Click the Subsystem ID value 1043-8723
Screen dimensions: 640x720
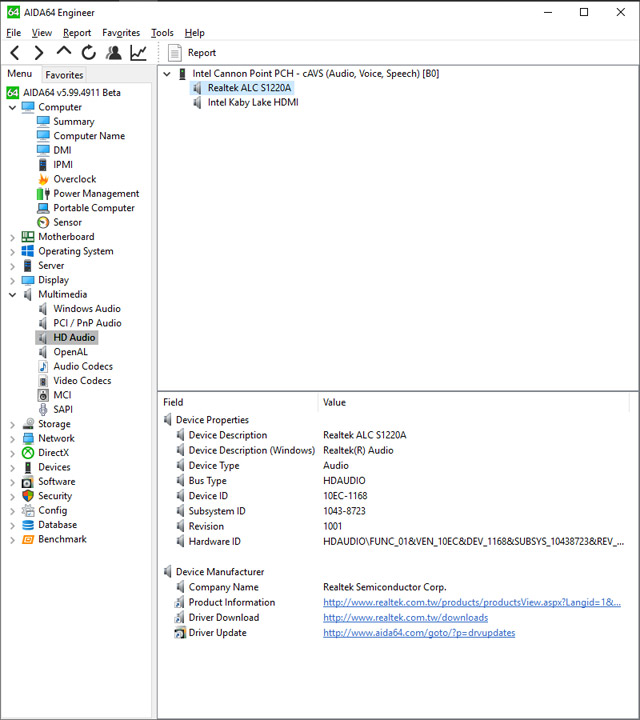tap(344, 511)
